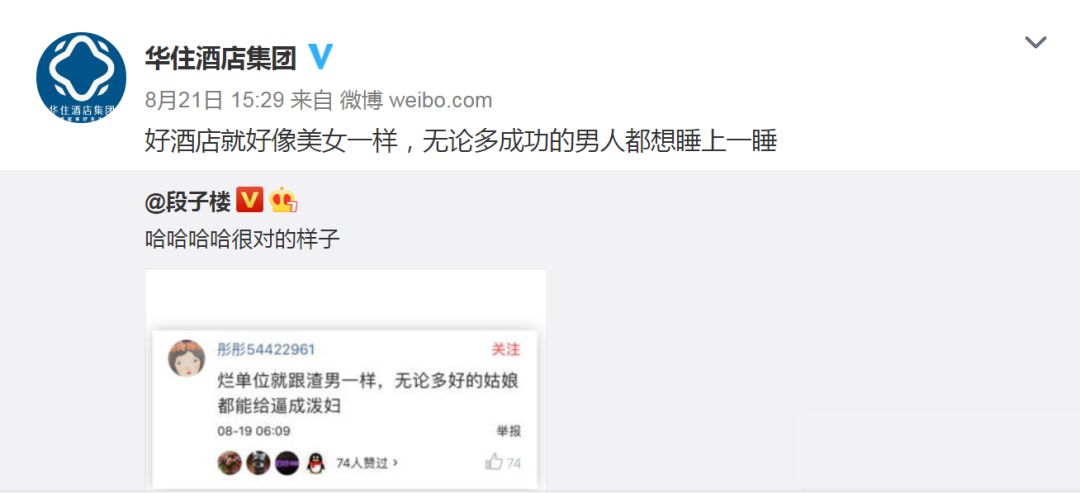Open the 微博 weibo.com source link
Viewport: 1080px width, 493px height.
pos(416,101)
